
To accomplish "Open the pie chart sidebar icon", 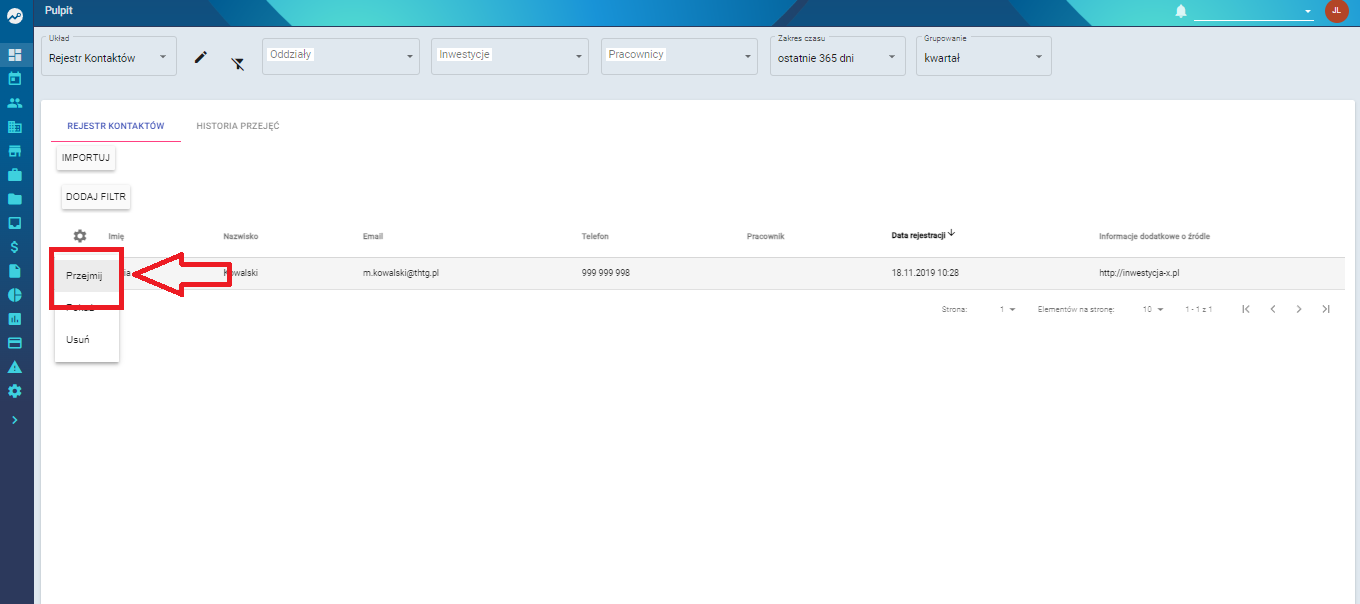I will (x=15, y=294).
